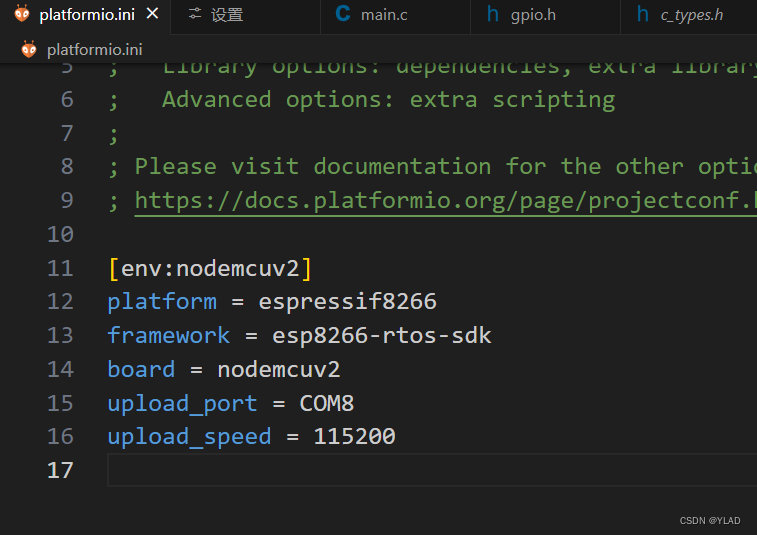
Task: Place cursor on empty line 17
Action: point(432,470)
